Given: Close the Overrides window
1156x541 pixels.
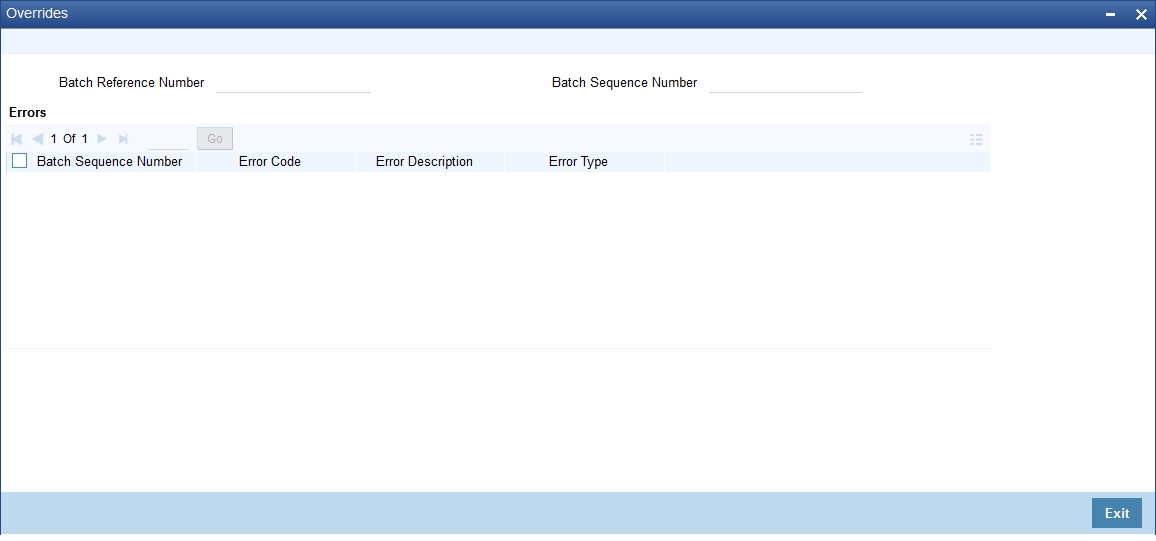Looking at the screenshot, I should coord(1140,15).
